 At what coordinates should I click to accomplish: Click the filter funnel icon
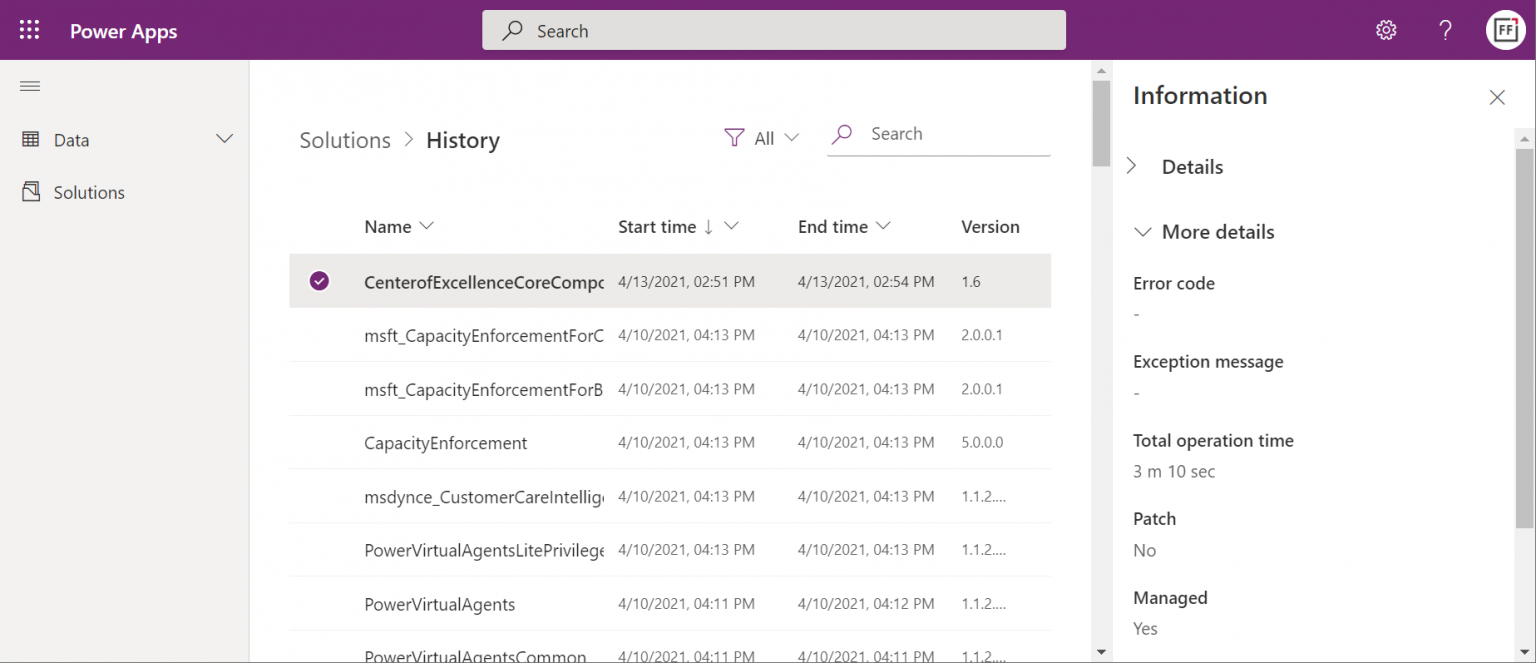tap(734, 137)
